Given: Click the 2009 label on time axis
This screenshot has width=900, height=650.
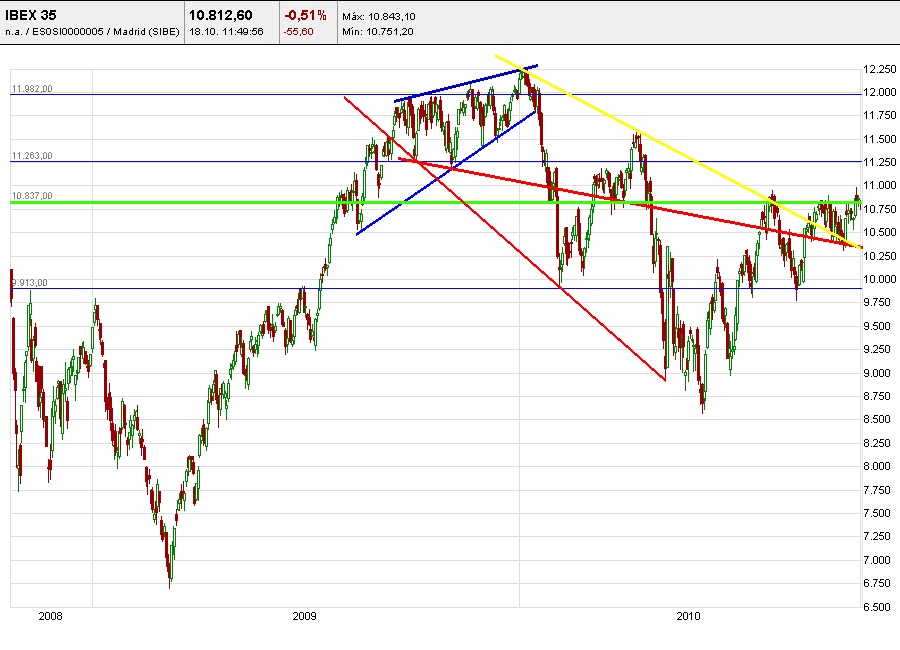Looking at the screenshot, I should [x=304, y=616].
